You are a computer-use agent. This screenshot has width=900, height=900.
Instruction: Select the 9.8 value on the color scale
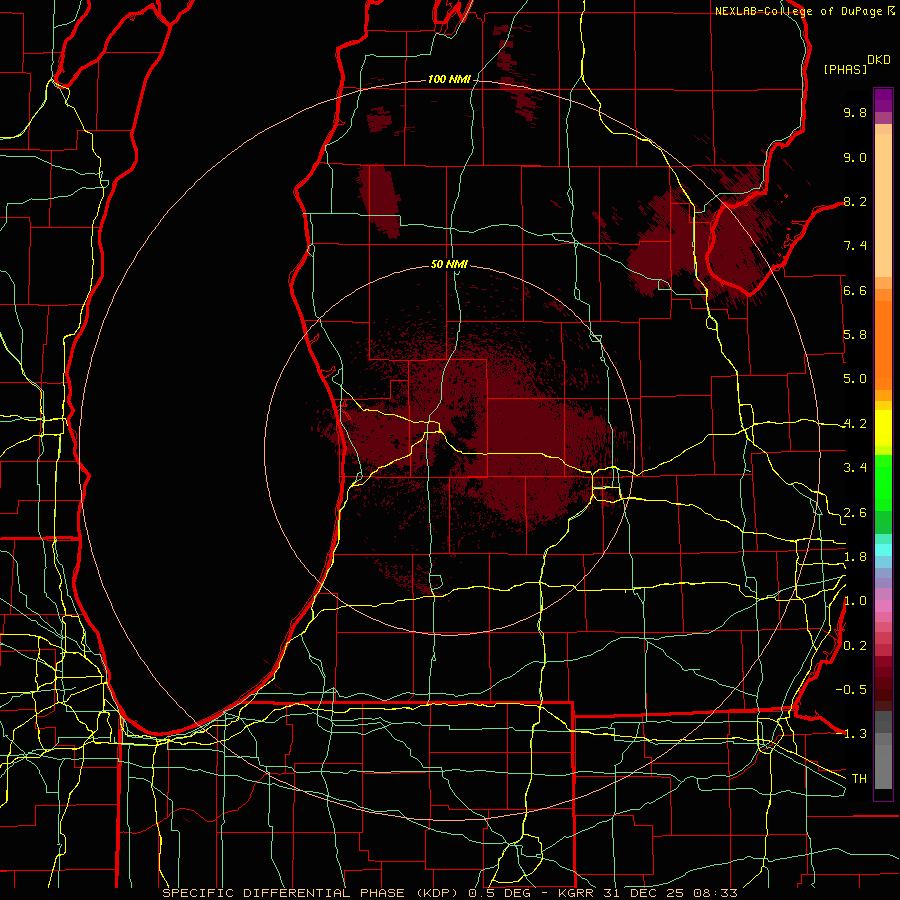(855, 112)
